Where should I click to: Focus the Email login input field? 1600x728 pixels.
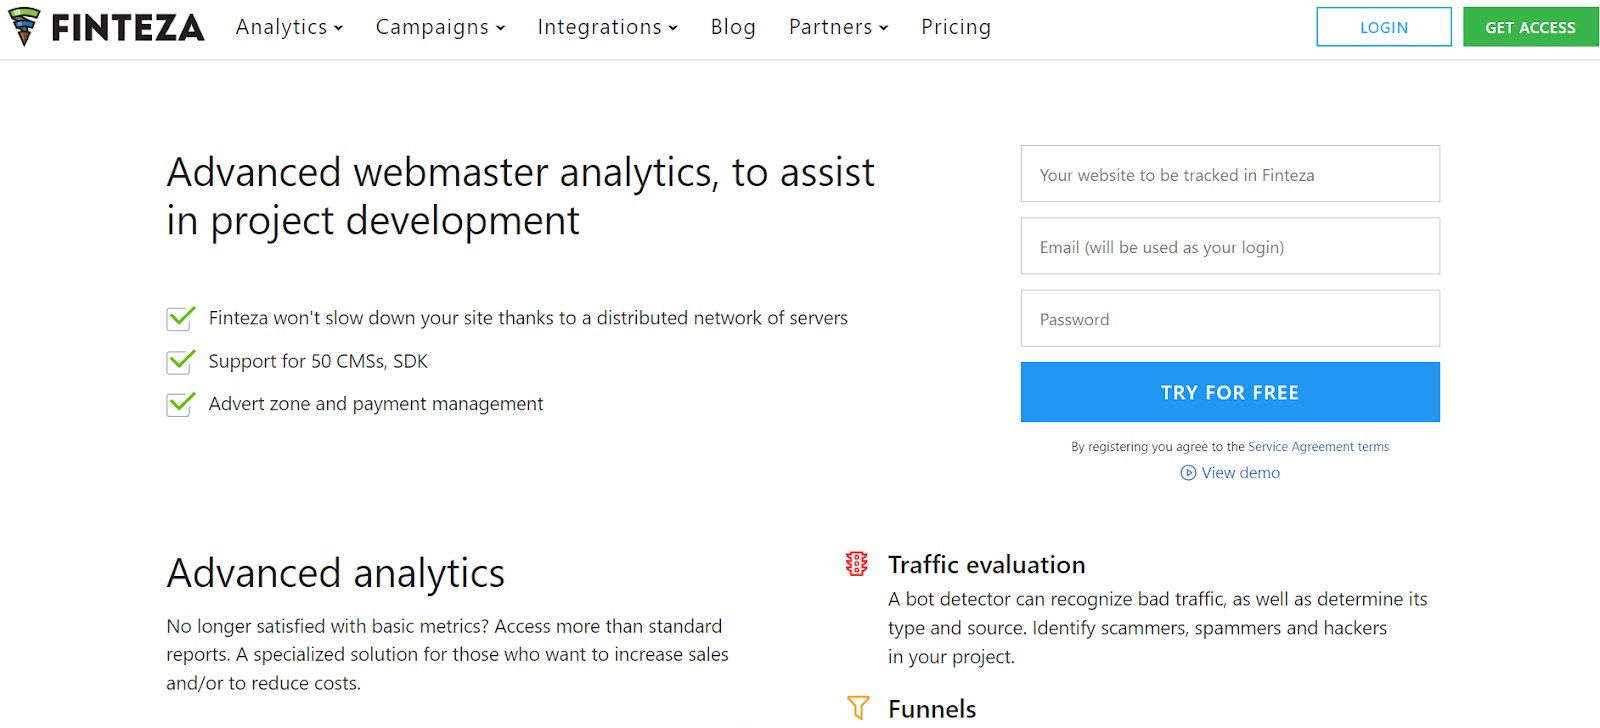(x=1230, y=246)
